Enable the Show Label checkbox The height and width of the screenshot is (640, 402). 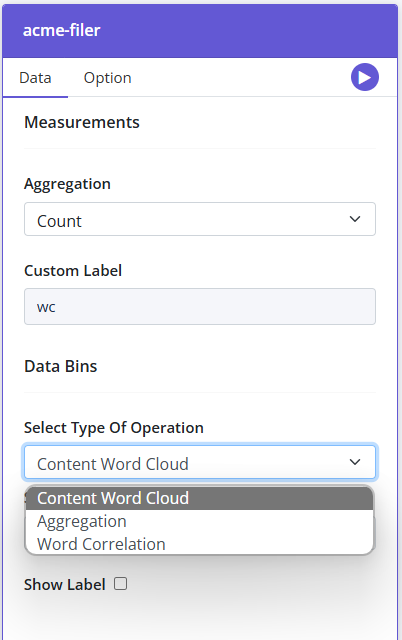[x=120, y=584]
